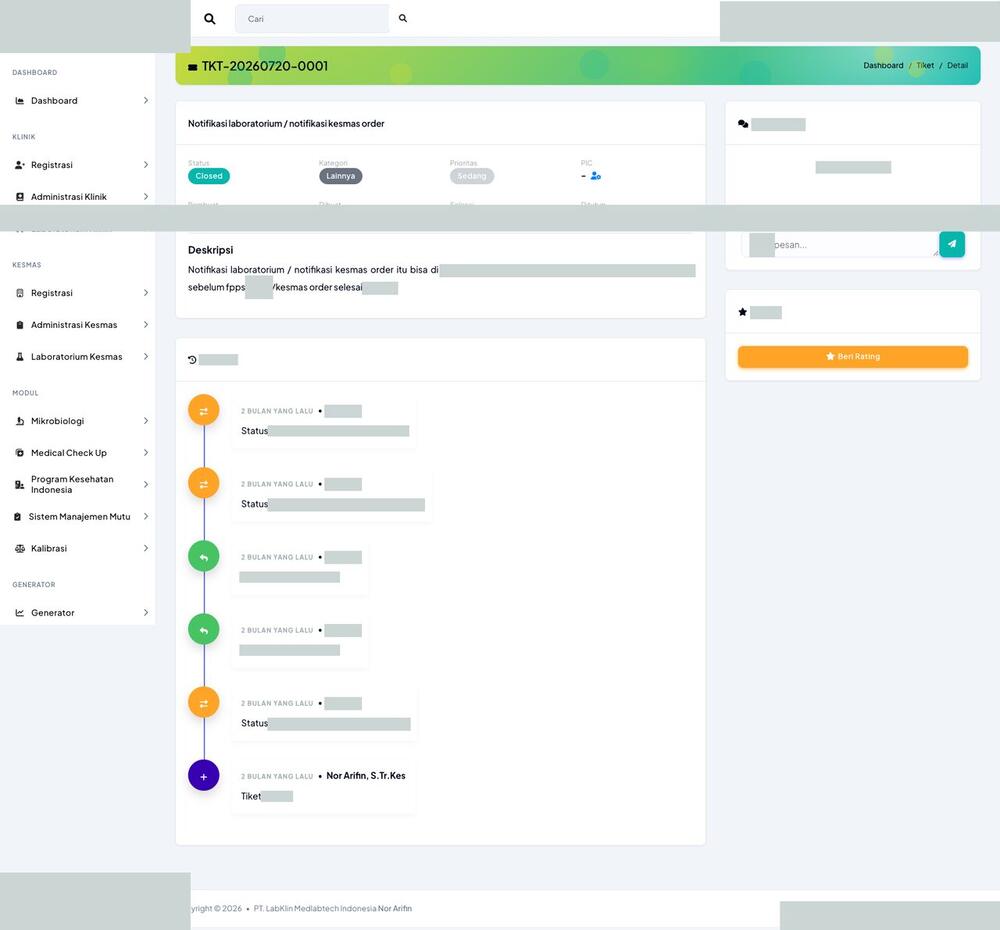The image size is (1000, 930).
Task: Click Sistem Manajemen Mutu icon
Action: tap(18, 517)
